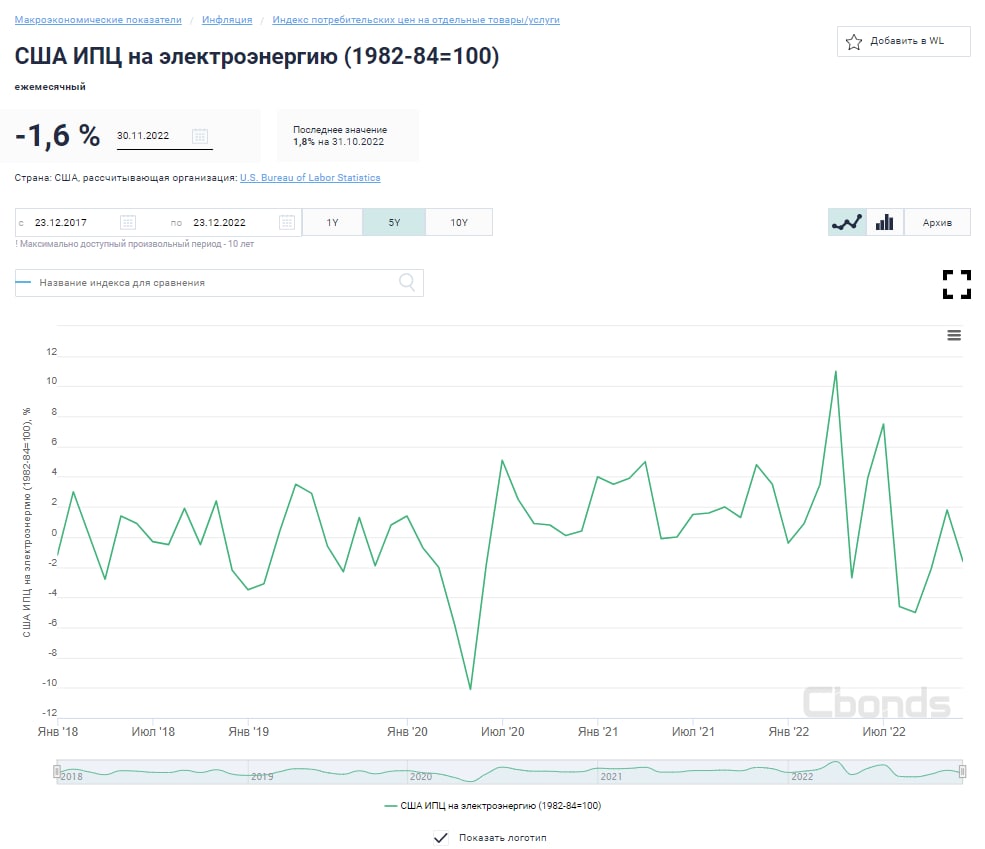
Task: Open the U.S. Bureau of Labor Statistics link
Action: click(x=310, y=178)
